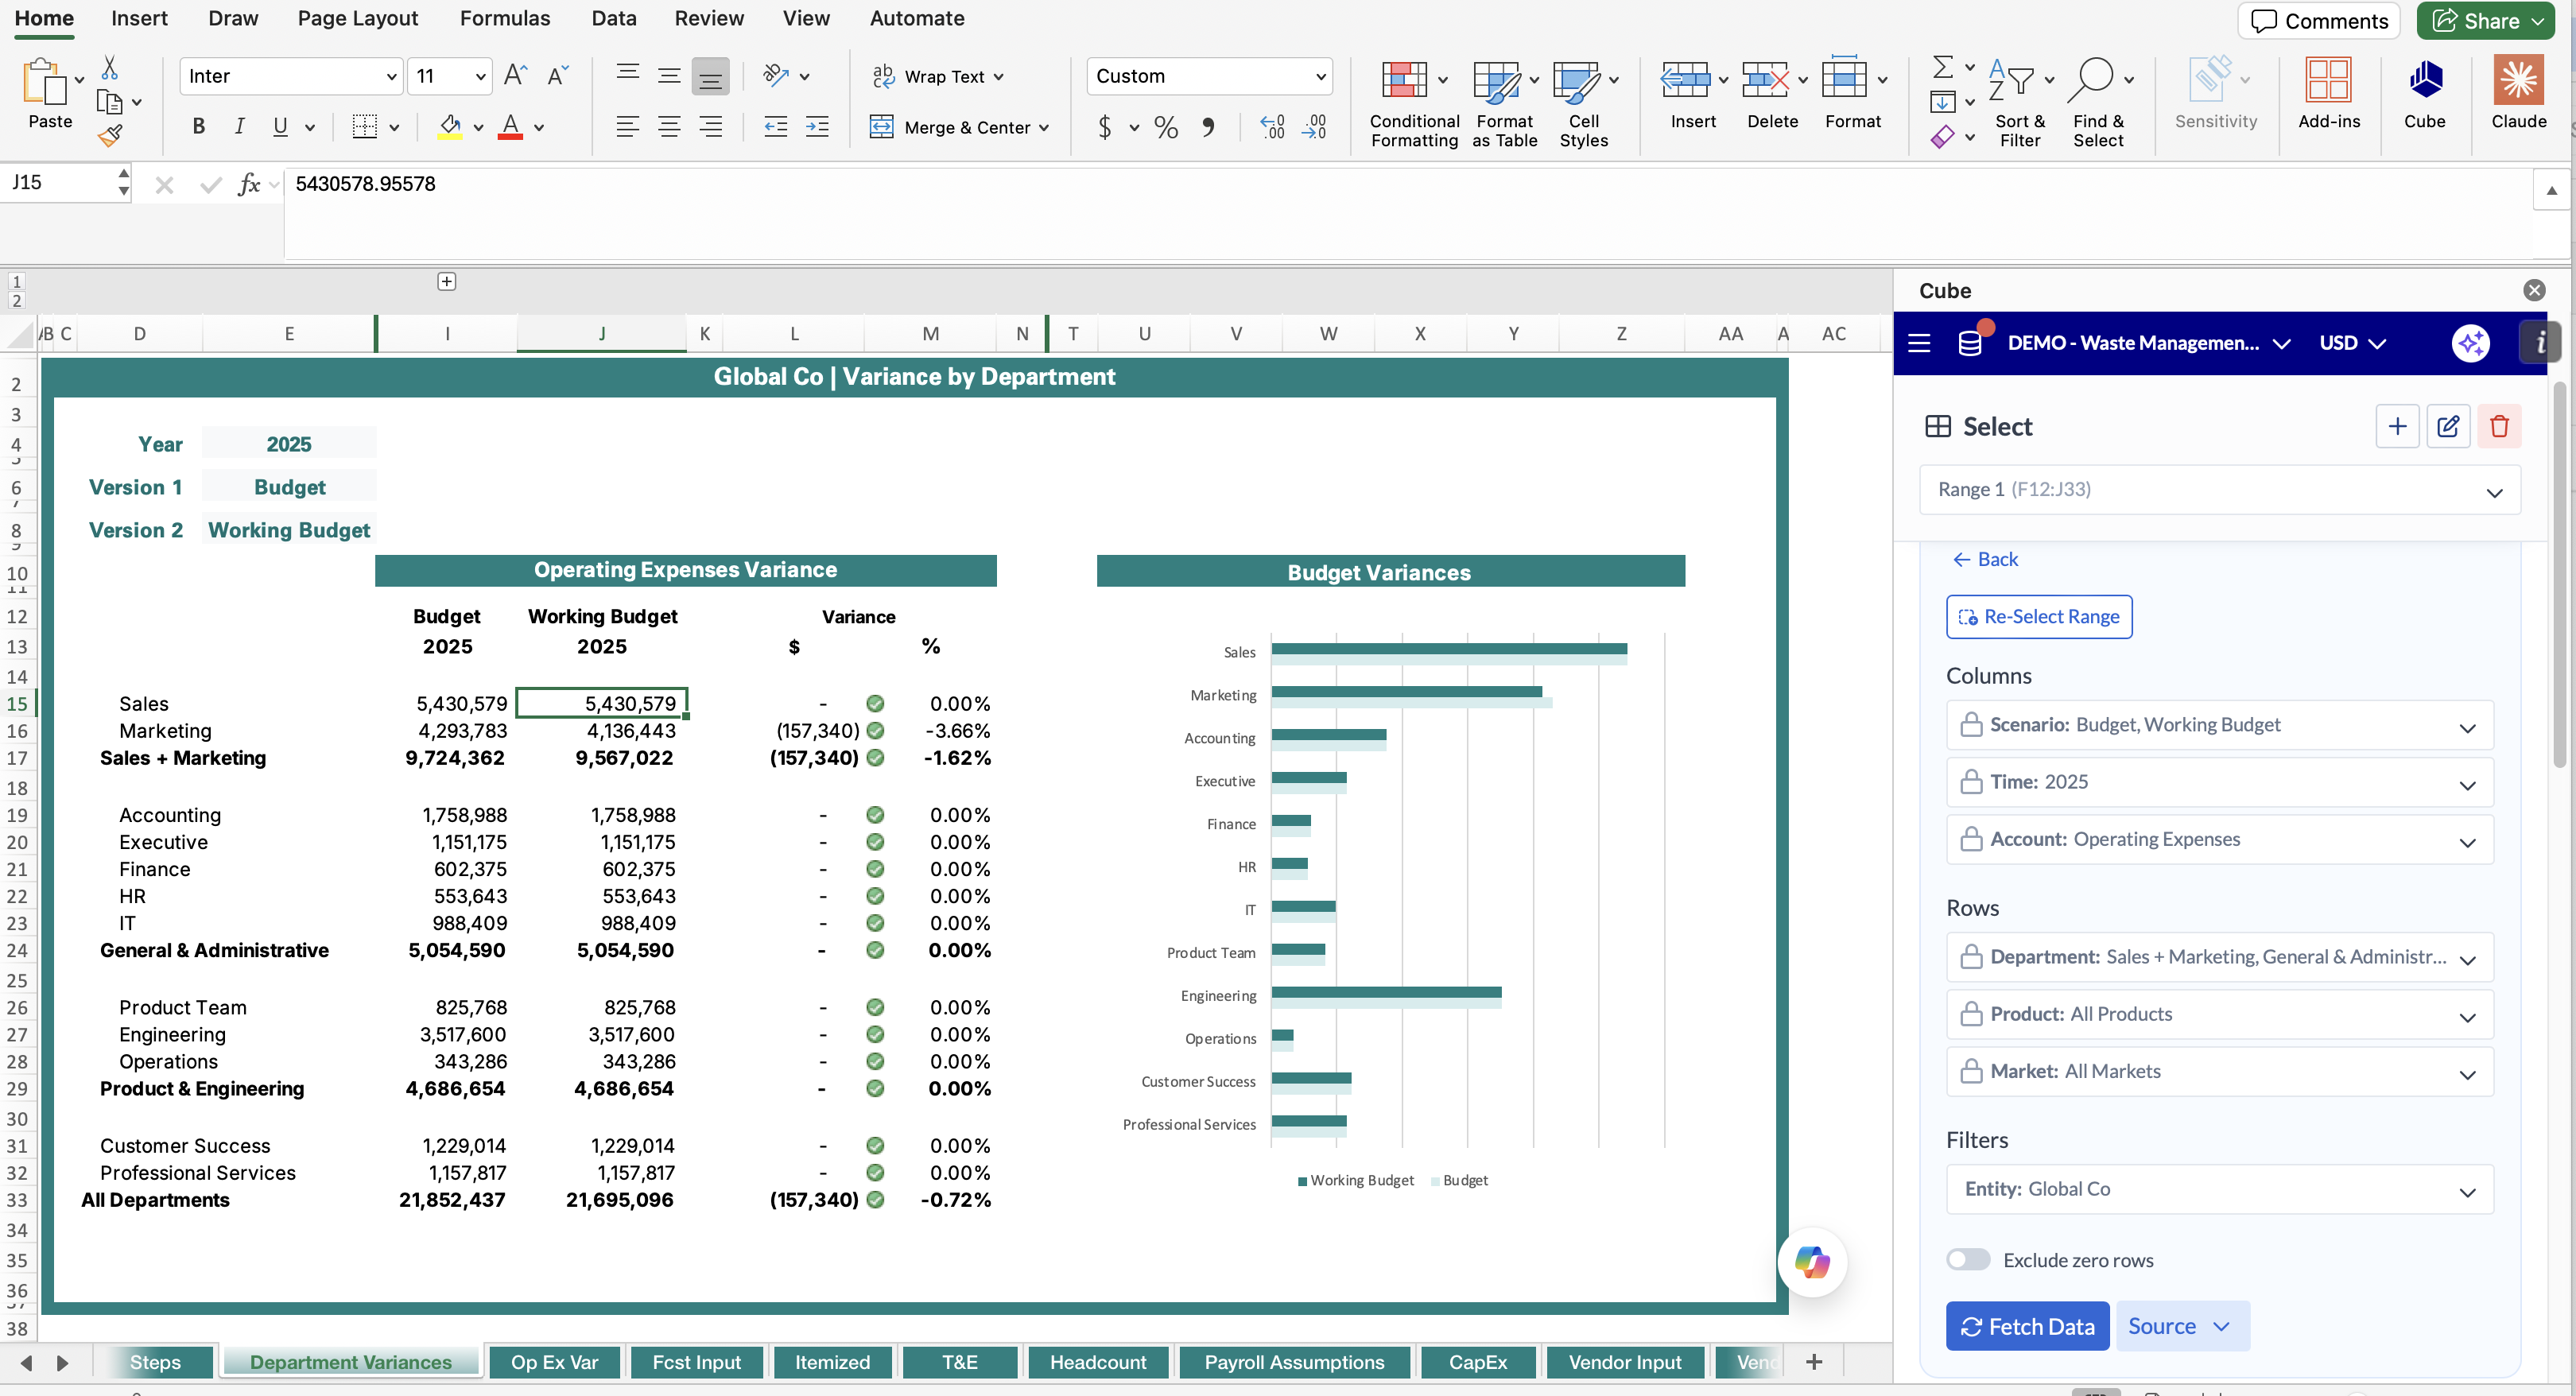Open the Cube panel hamburger menu
Image resolution: width=2576 pixels, height=1396 pixels.
coord(1919,343)
